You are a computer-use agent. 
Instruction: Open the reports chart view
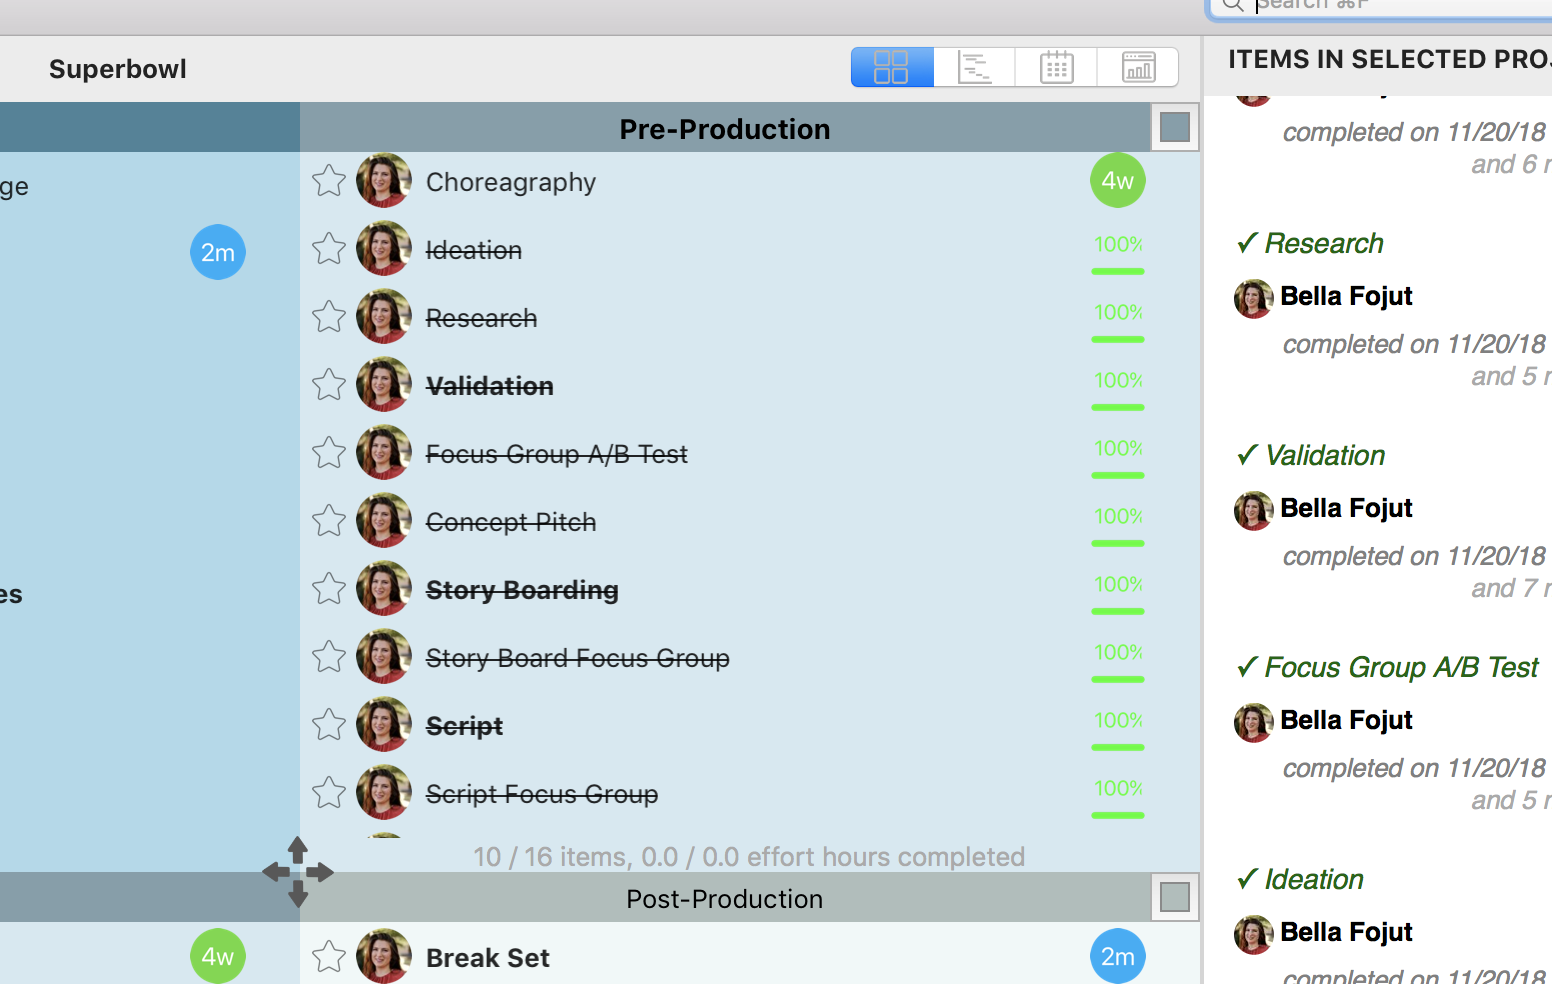tap(1138, 67)
